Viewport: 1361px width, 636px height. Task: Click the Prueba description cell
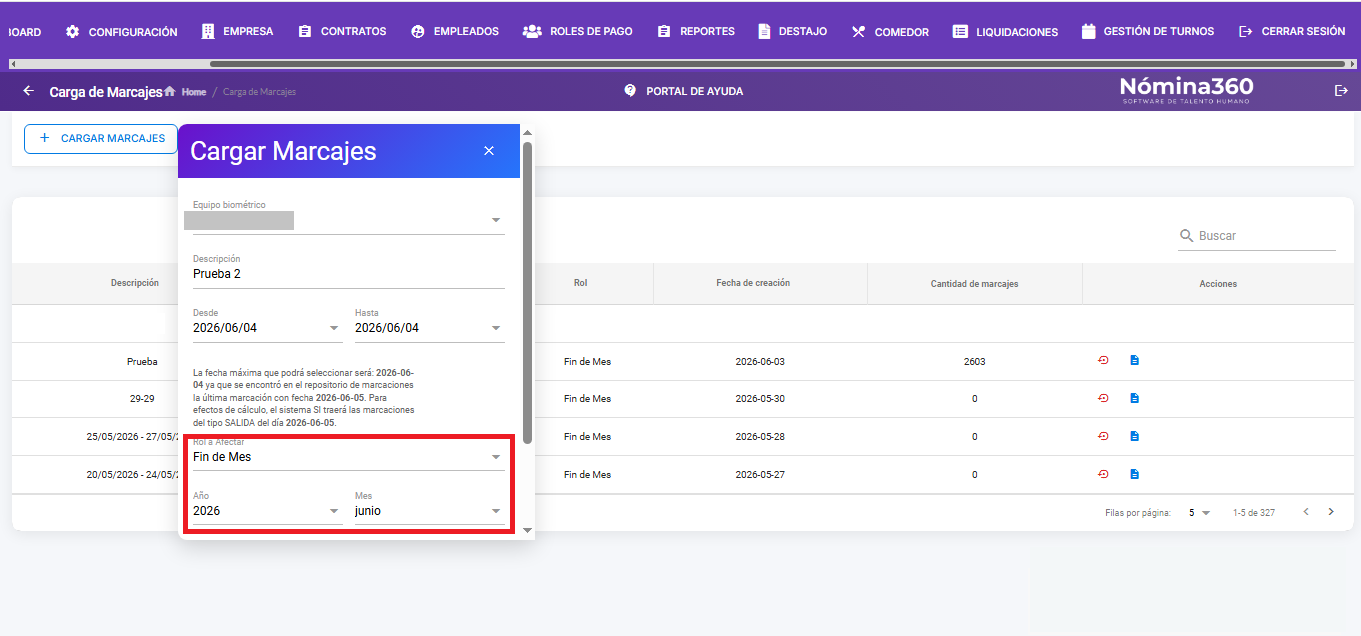(142, 362)
